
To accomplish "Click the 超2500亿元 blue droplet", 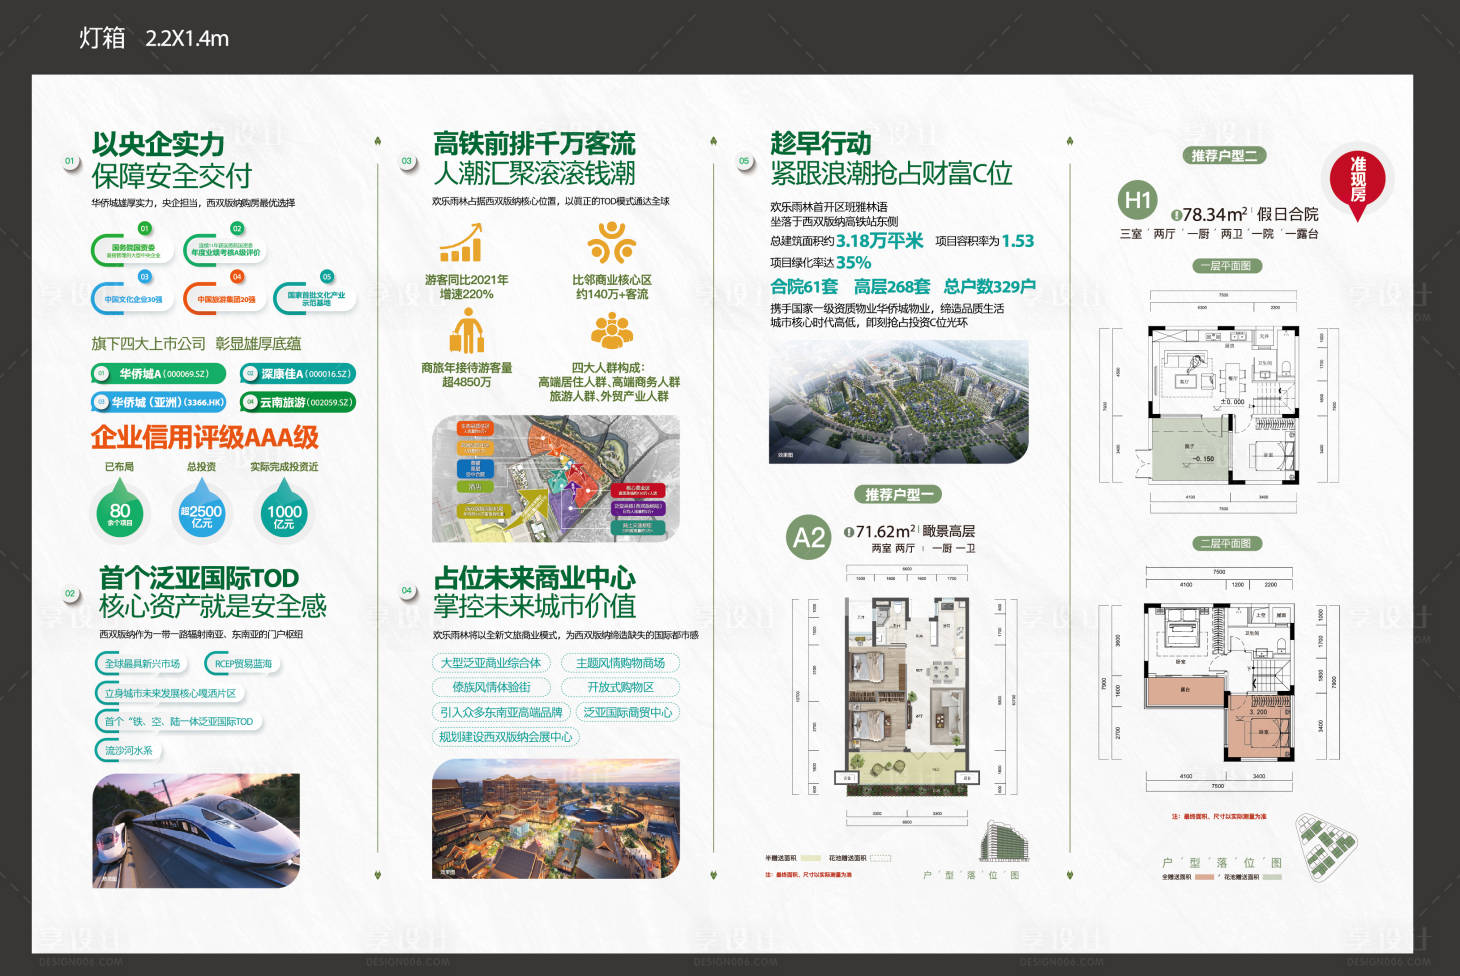I will coord(202,509).
